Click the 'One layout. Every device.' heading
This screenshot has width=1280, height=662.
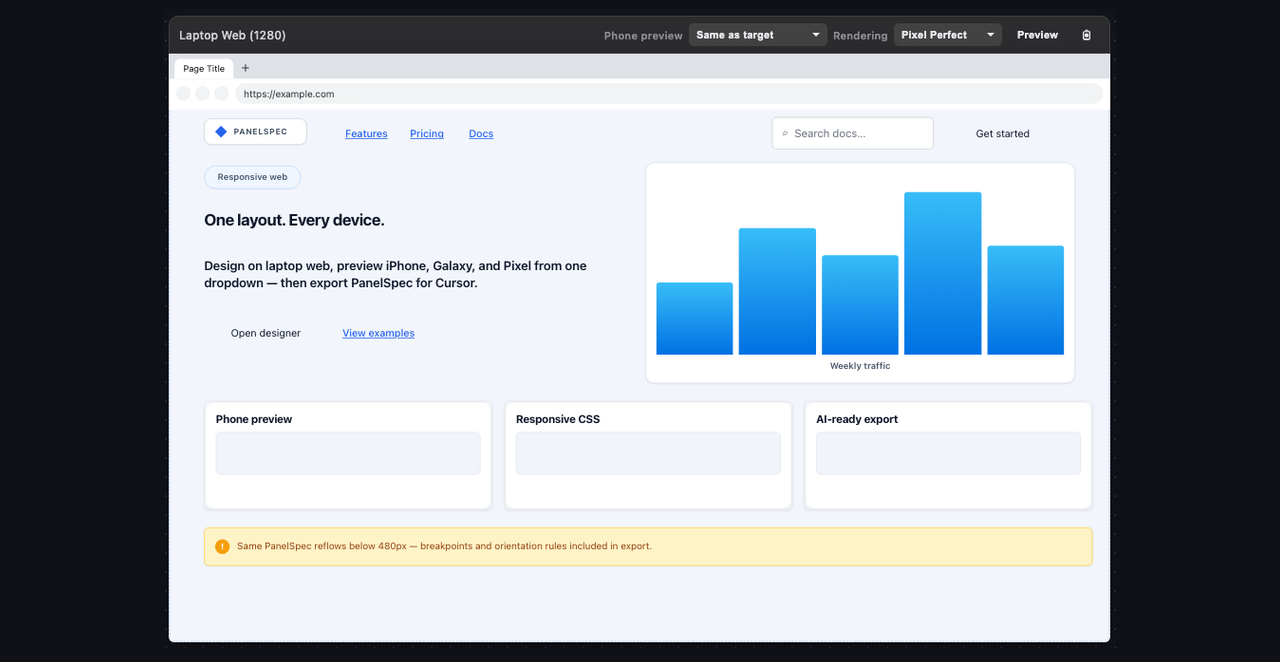294,220
